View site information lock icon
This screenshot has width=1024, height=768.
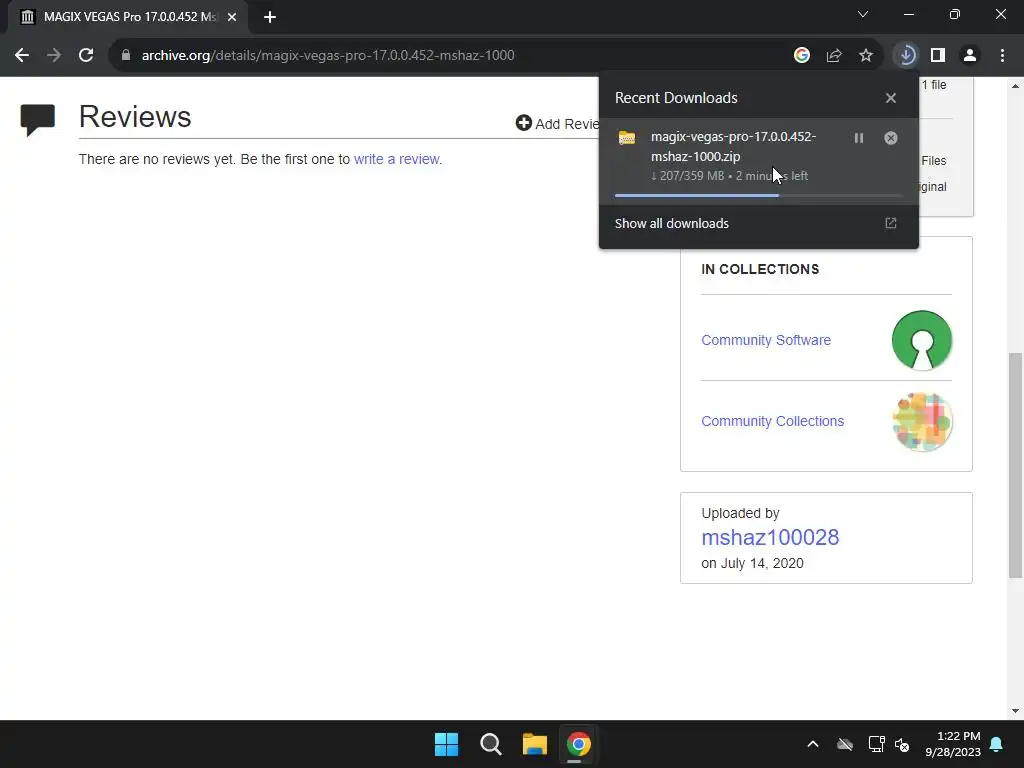point(126,56)
